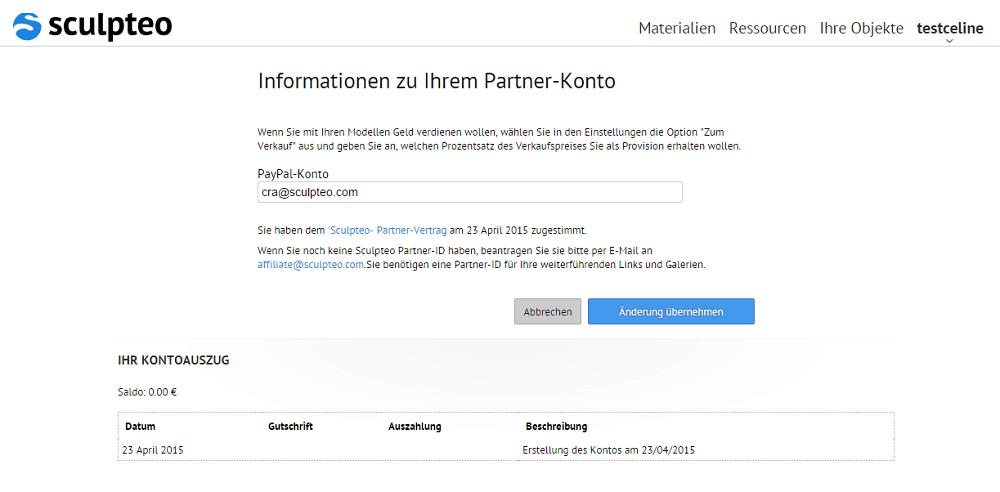This screenshot has width=1000, height=492.
Task: Click the Datum column header
Action: 140,426
